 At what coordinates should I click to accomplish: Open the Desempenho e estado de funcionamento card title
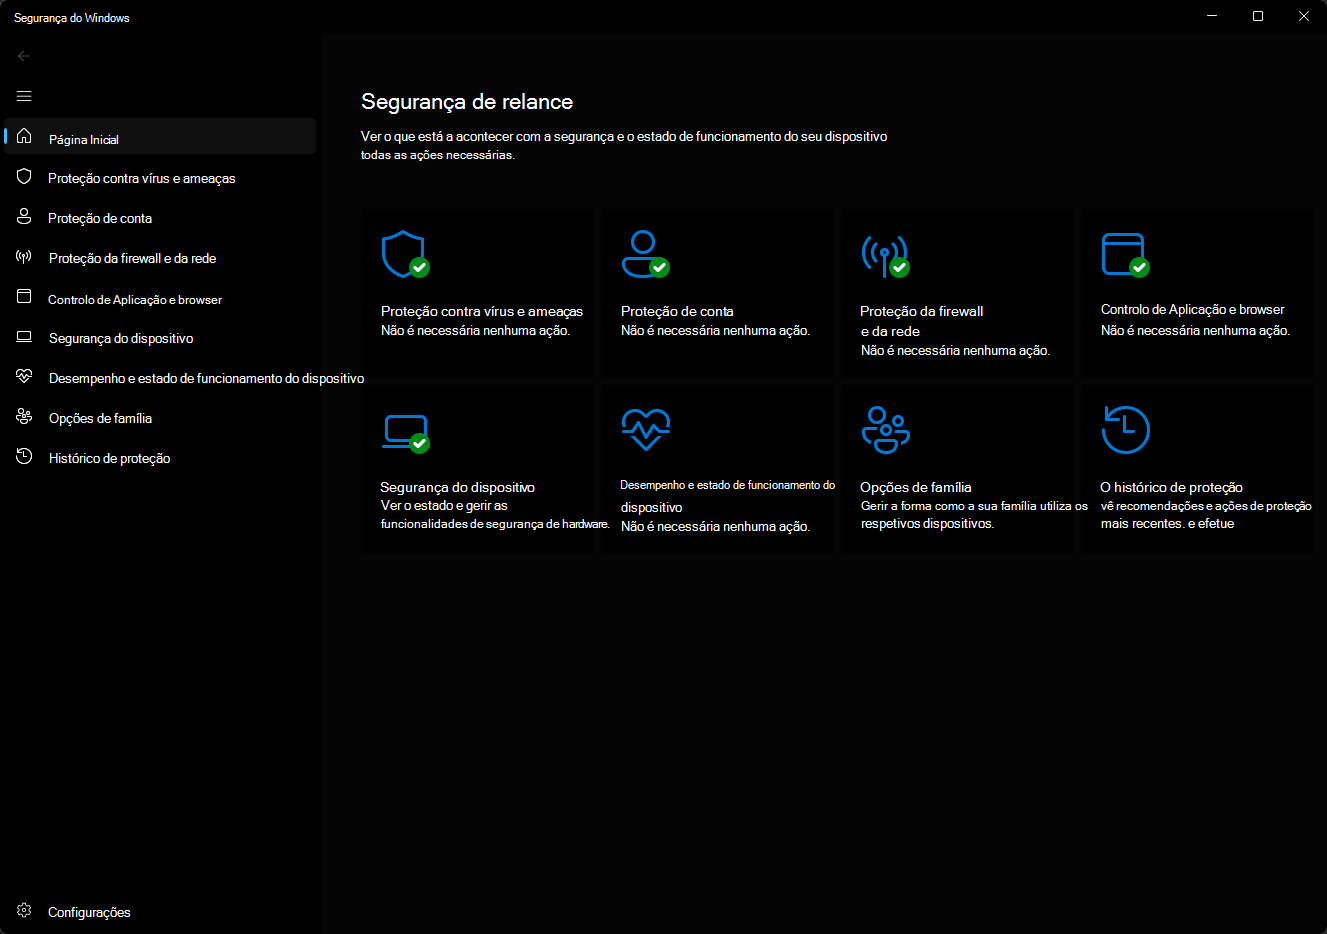728,495
